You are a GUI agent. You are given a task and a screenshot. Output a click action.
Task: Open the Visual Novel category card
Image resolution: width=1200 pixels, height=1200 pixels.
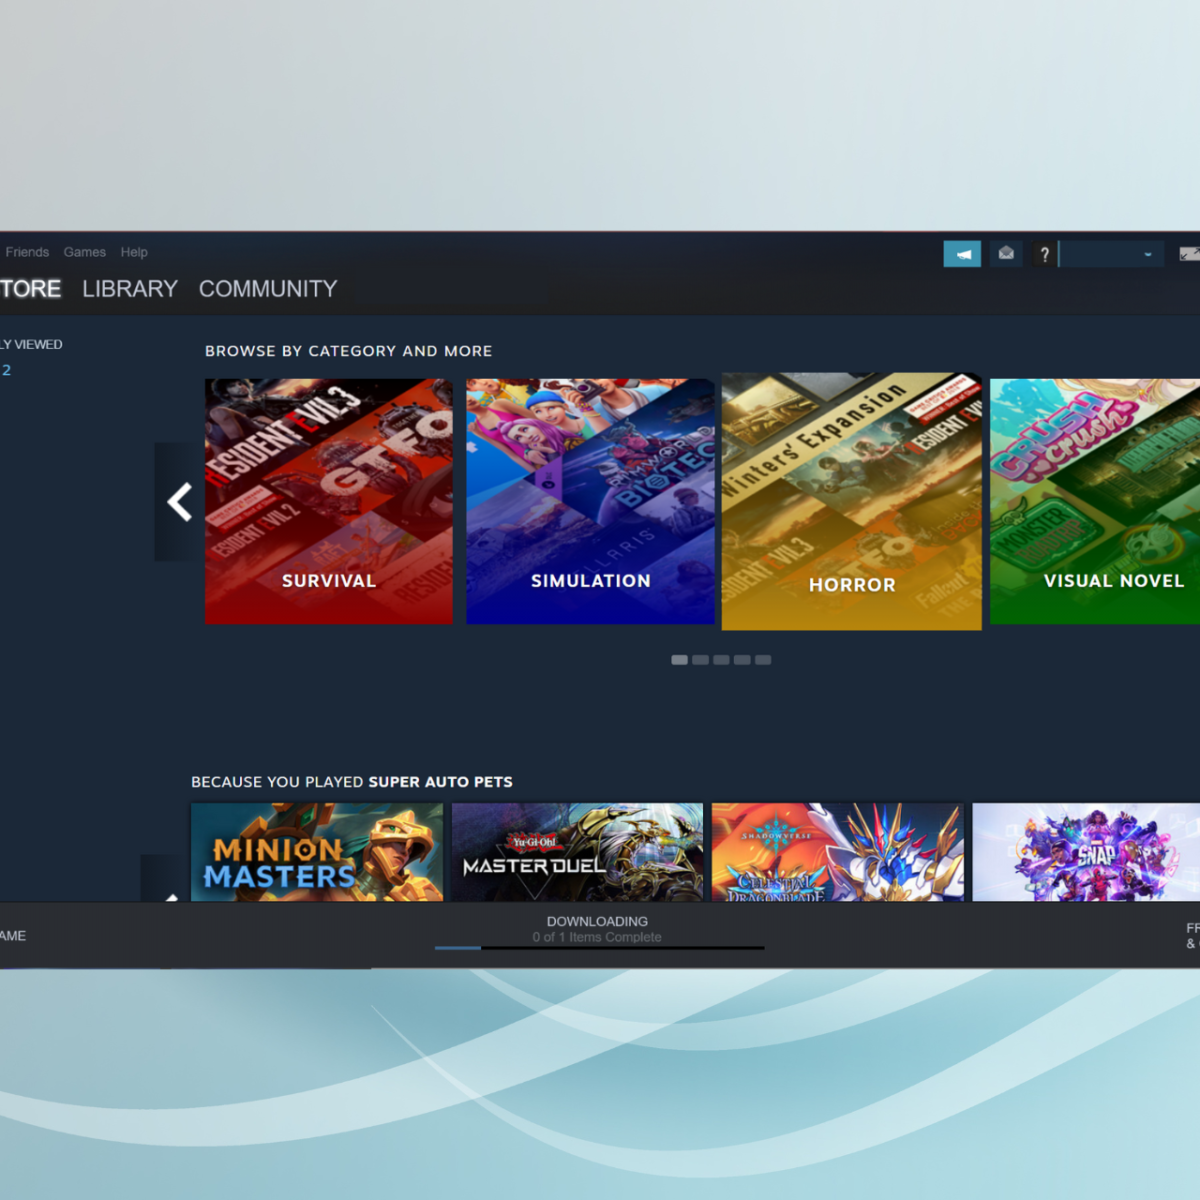1095,501
